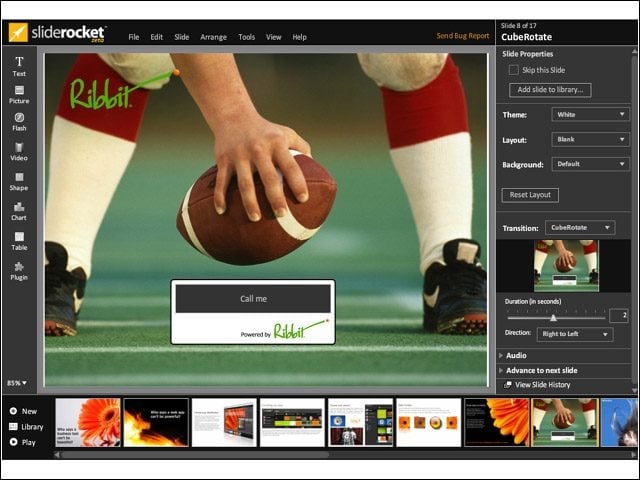The height and width of the screenshot is (480, 640).
Task: Open the Tools menu
Action: click(247, 37)
